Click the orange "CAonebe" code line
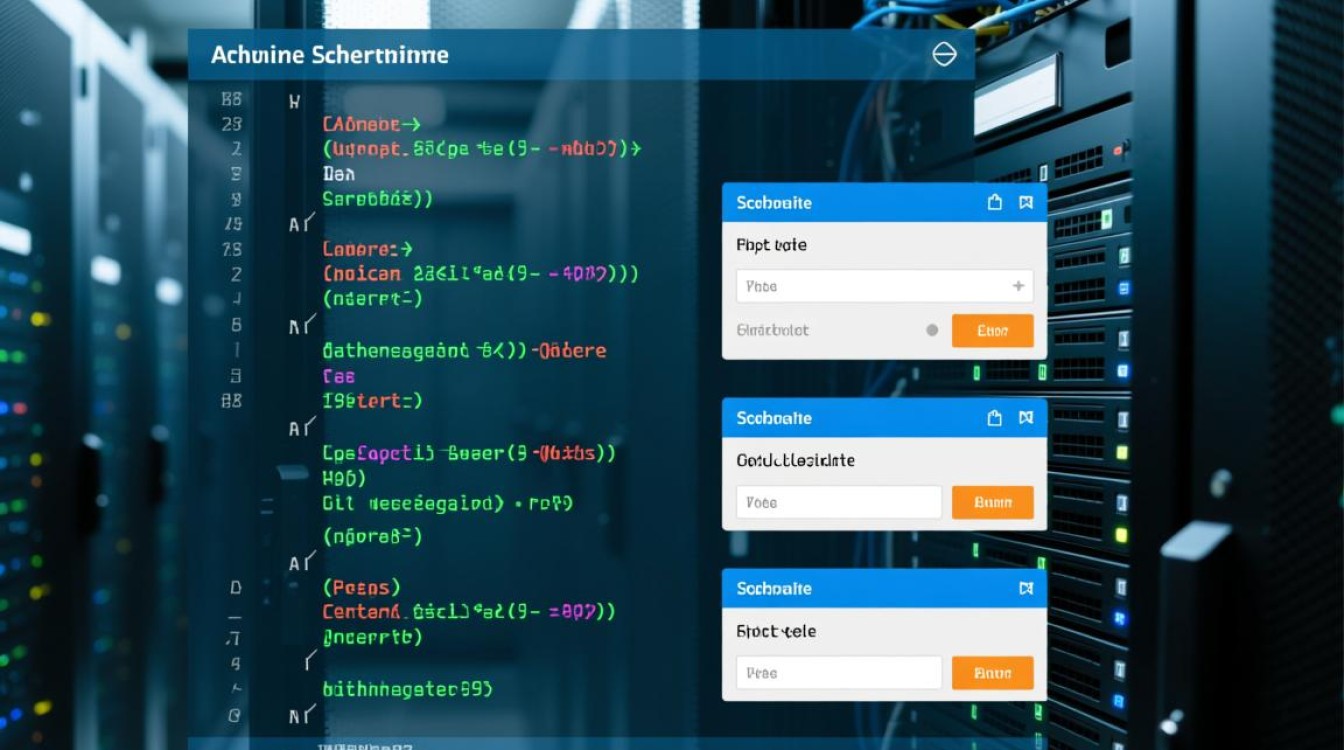Screen dimensions: 1344x750 [x=369, y=125]
